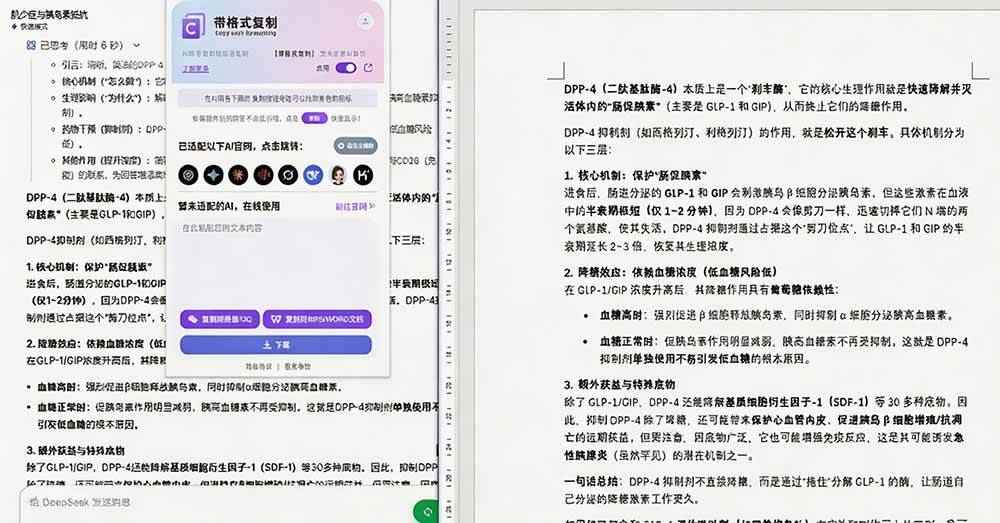This screenshot has height=523, width=1000.
Task: Click the copy to WeChat/QQ purple button
Action: coord(219,319)
